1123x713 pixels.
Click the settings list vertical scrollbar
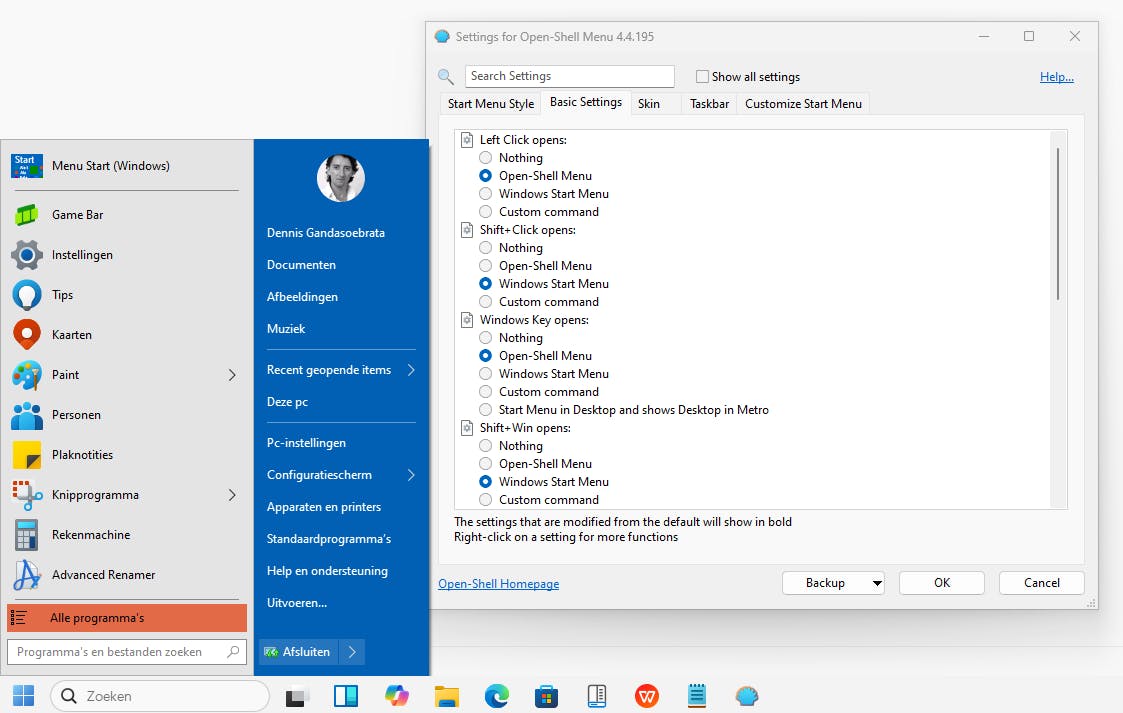[1058, 224]
